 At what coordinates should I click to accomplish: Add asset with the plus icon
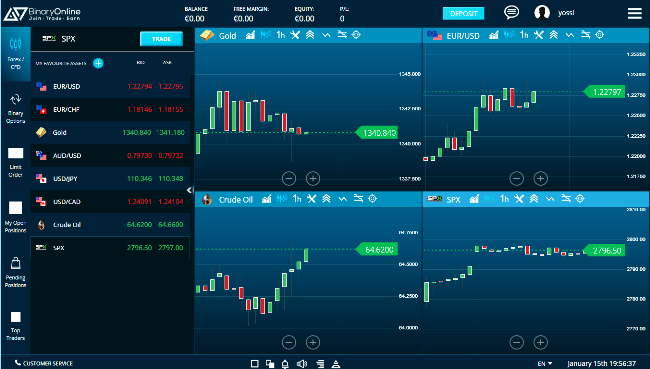tap(98, 63)
